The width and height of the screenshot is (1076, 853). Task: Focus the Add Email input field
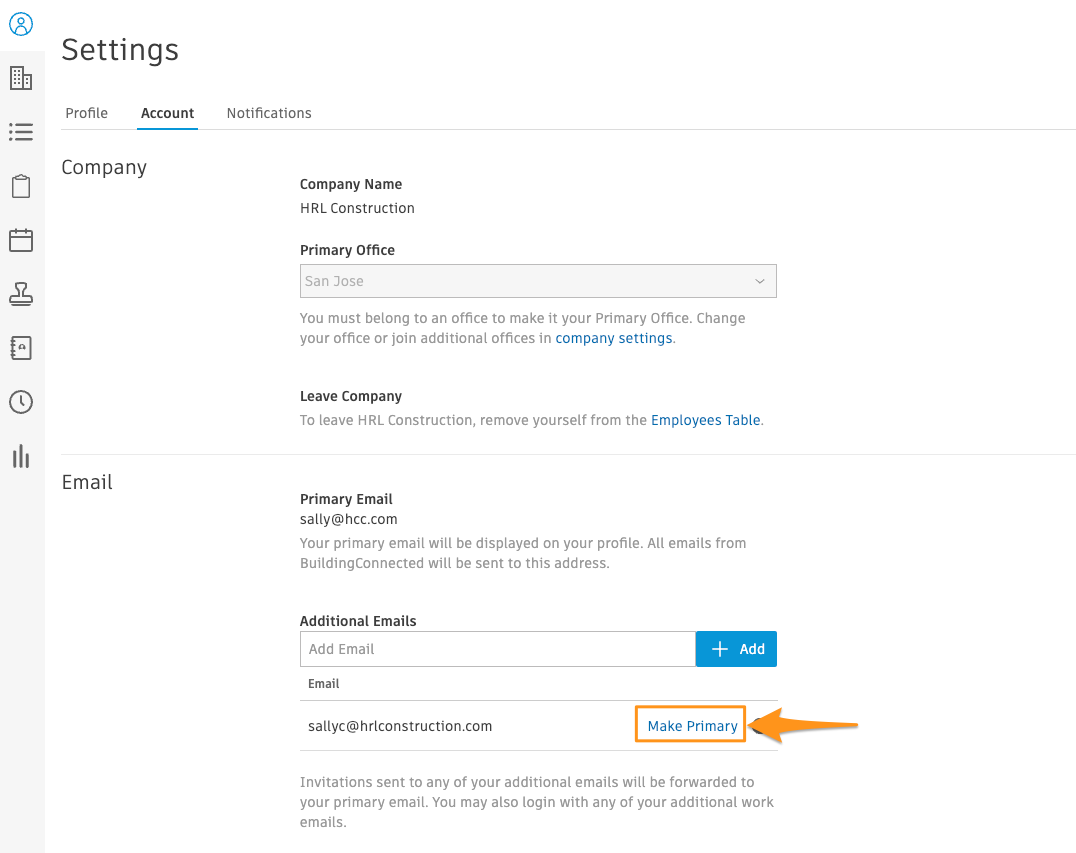[497, 649]
